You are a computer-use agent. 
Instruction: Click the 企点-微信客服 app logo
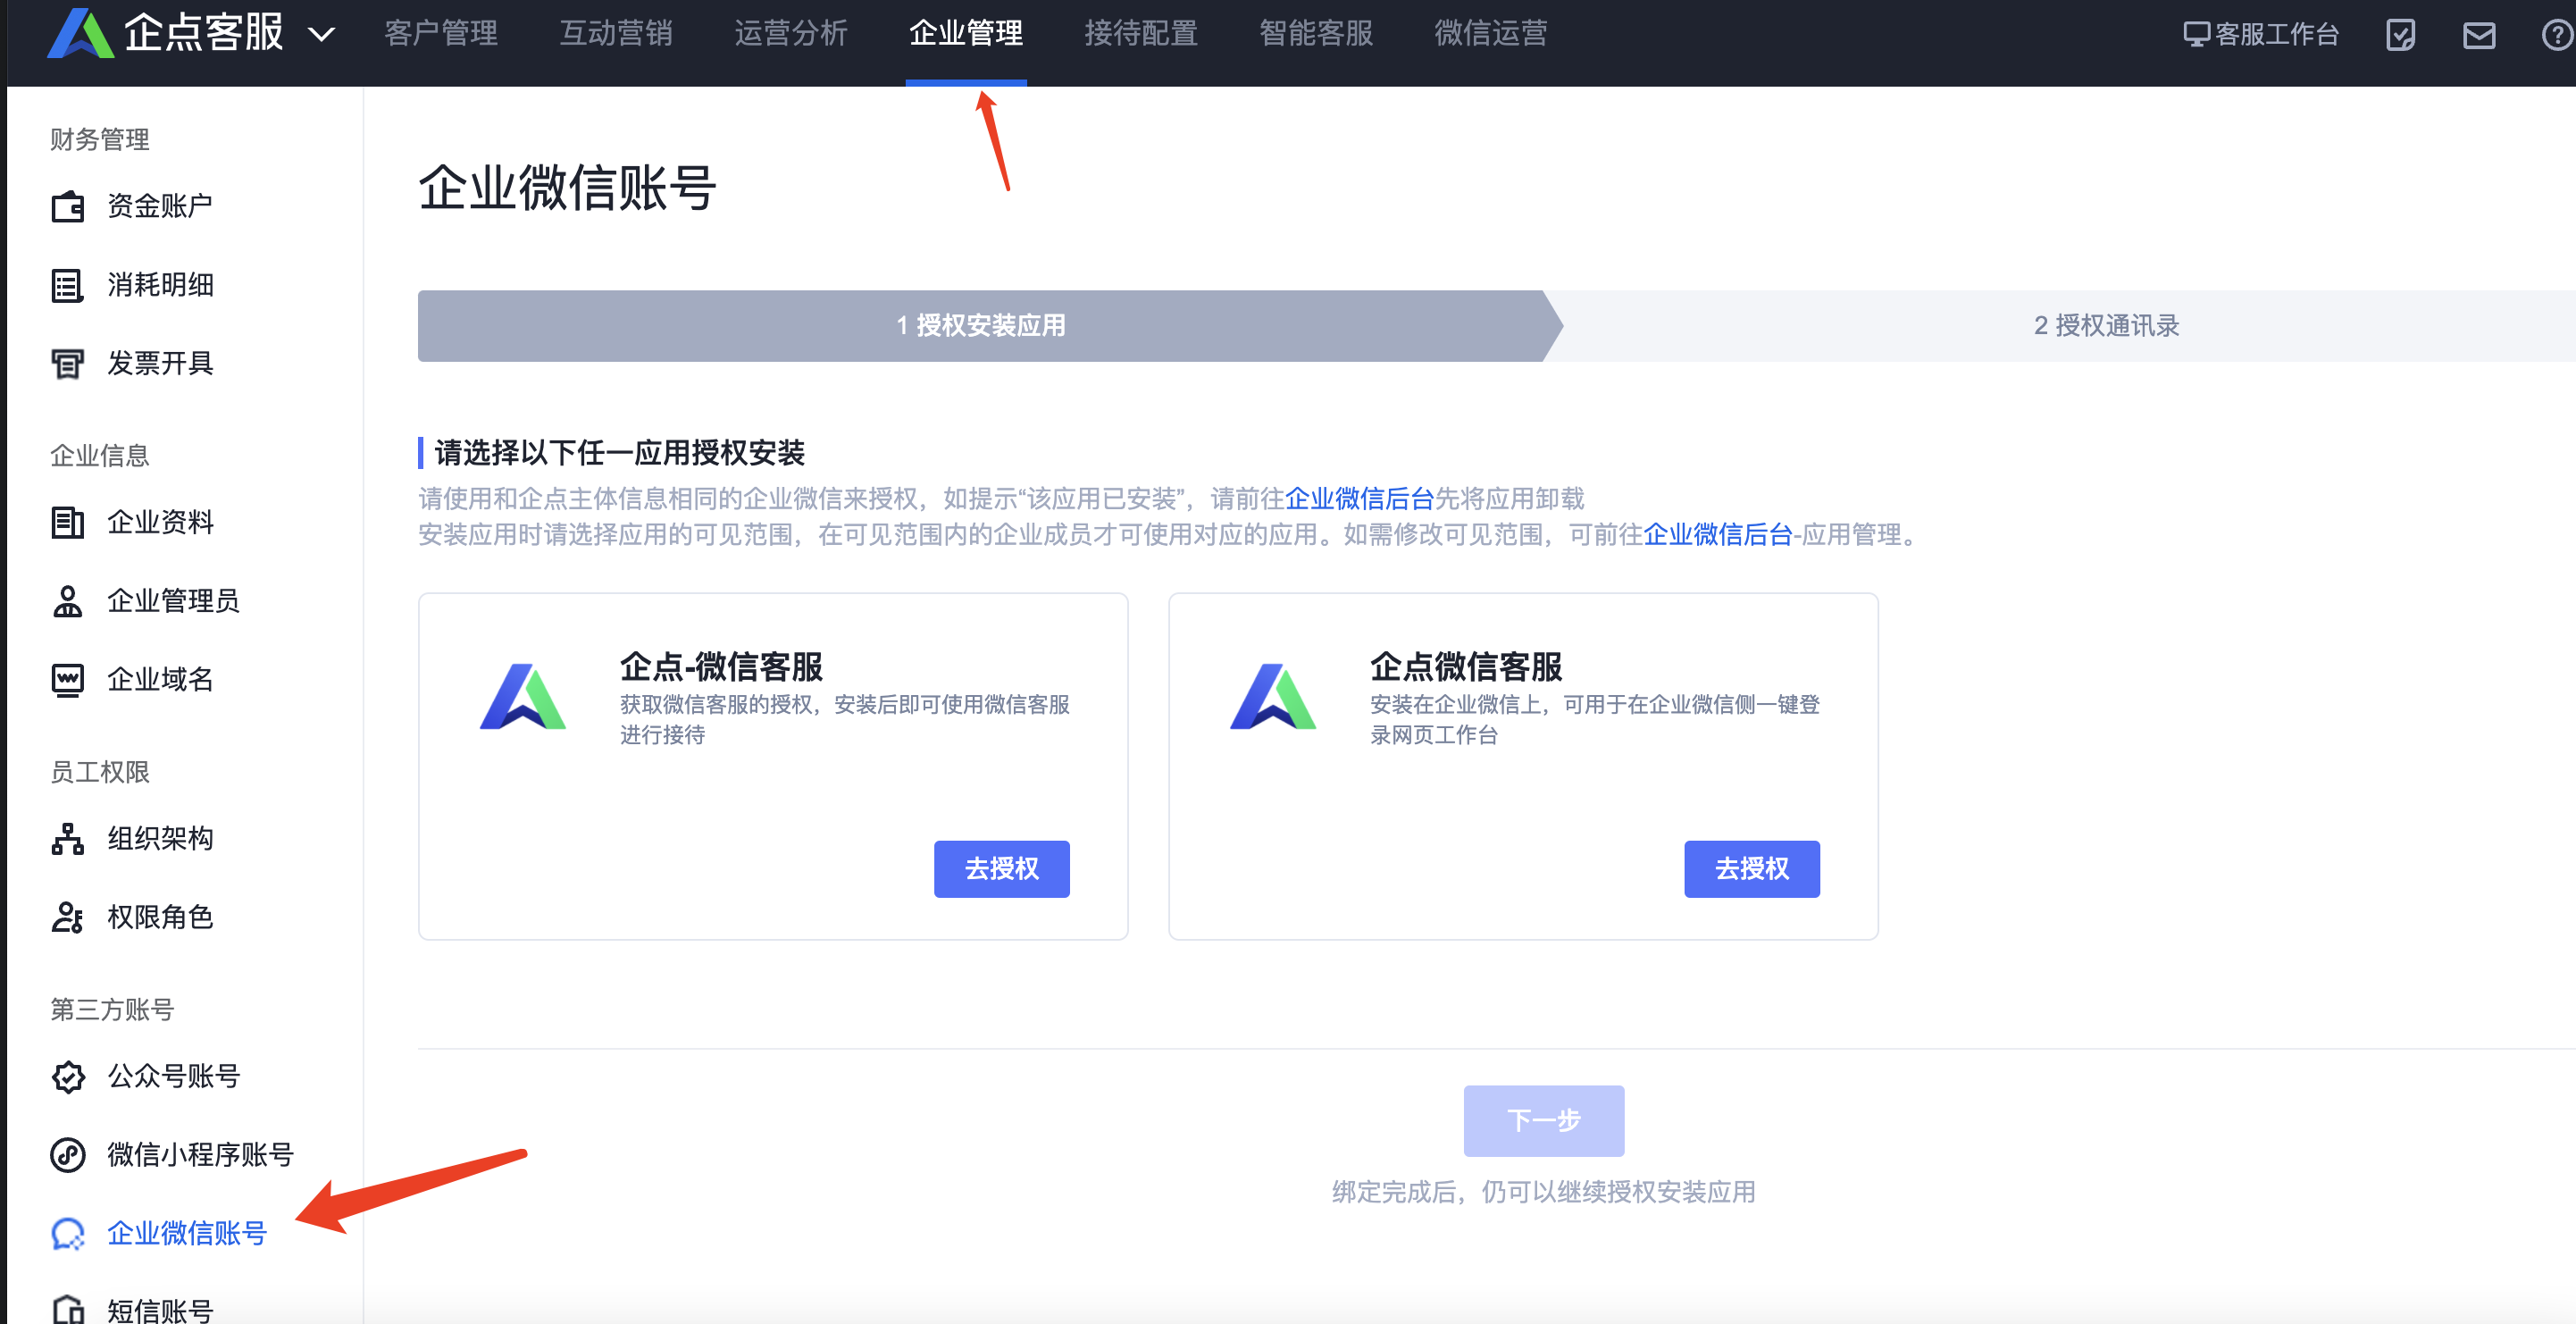523,696
